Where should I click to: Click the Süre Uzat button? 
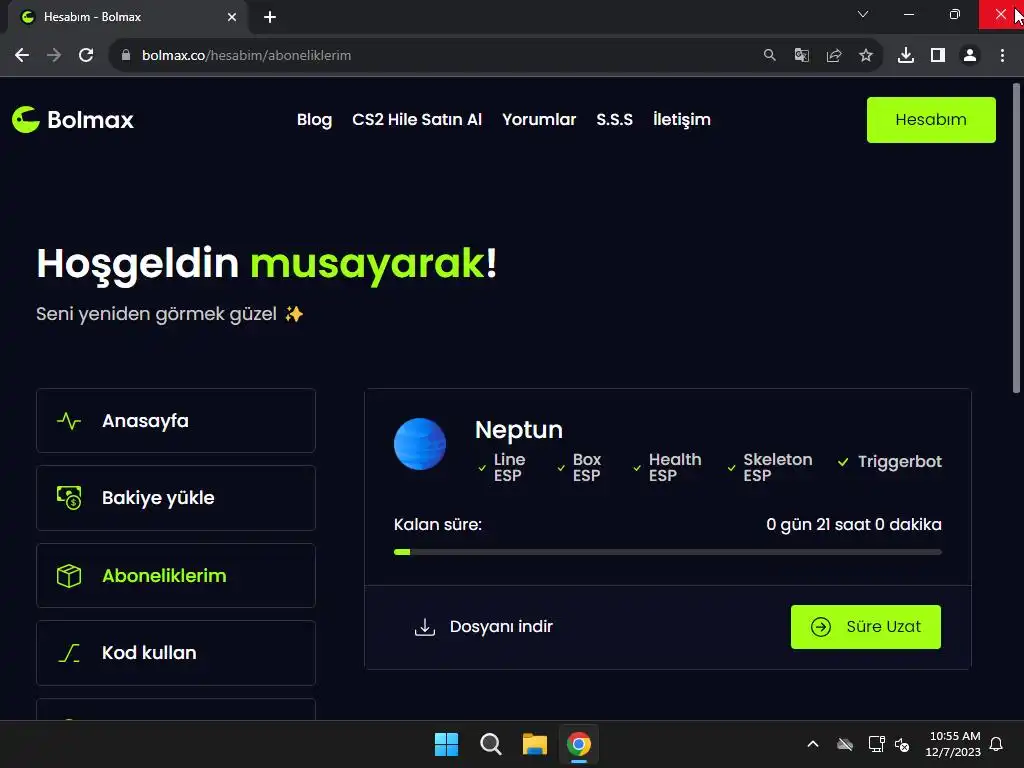click(x=865, y=627)
